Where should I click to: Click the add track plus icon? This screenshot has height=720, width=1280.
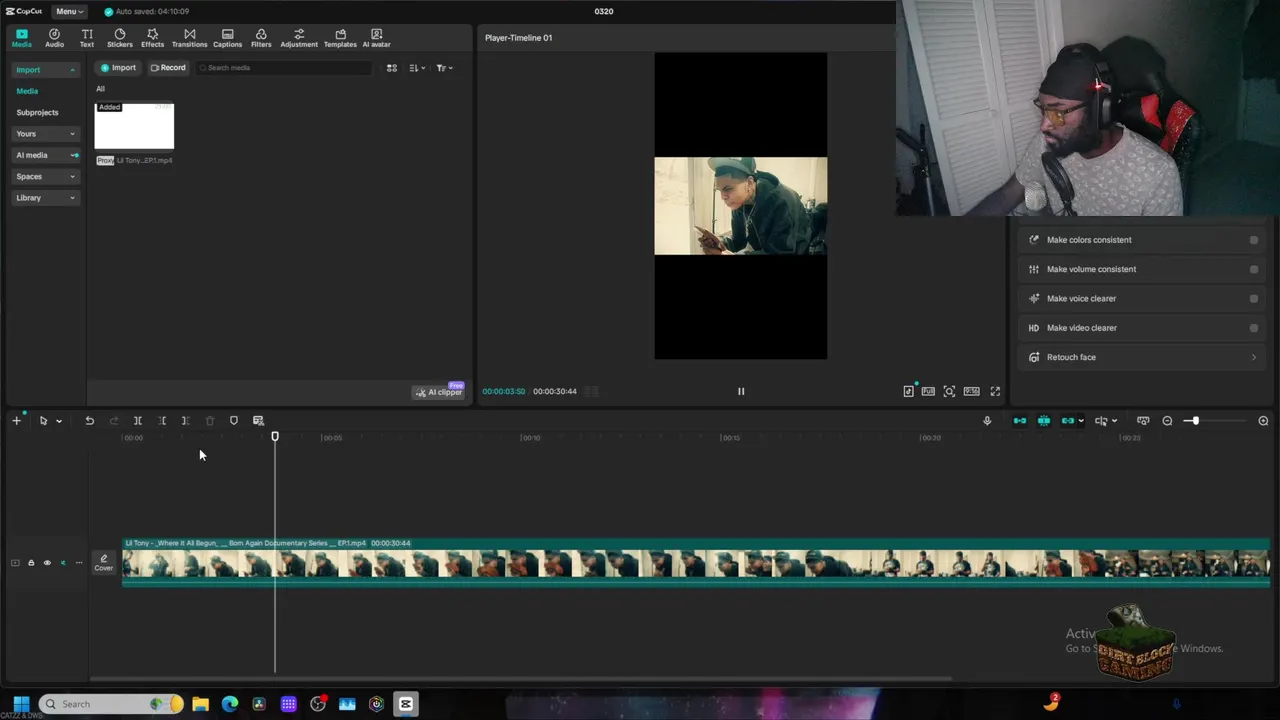16,421
